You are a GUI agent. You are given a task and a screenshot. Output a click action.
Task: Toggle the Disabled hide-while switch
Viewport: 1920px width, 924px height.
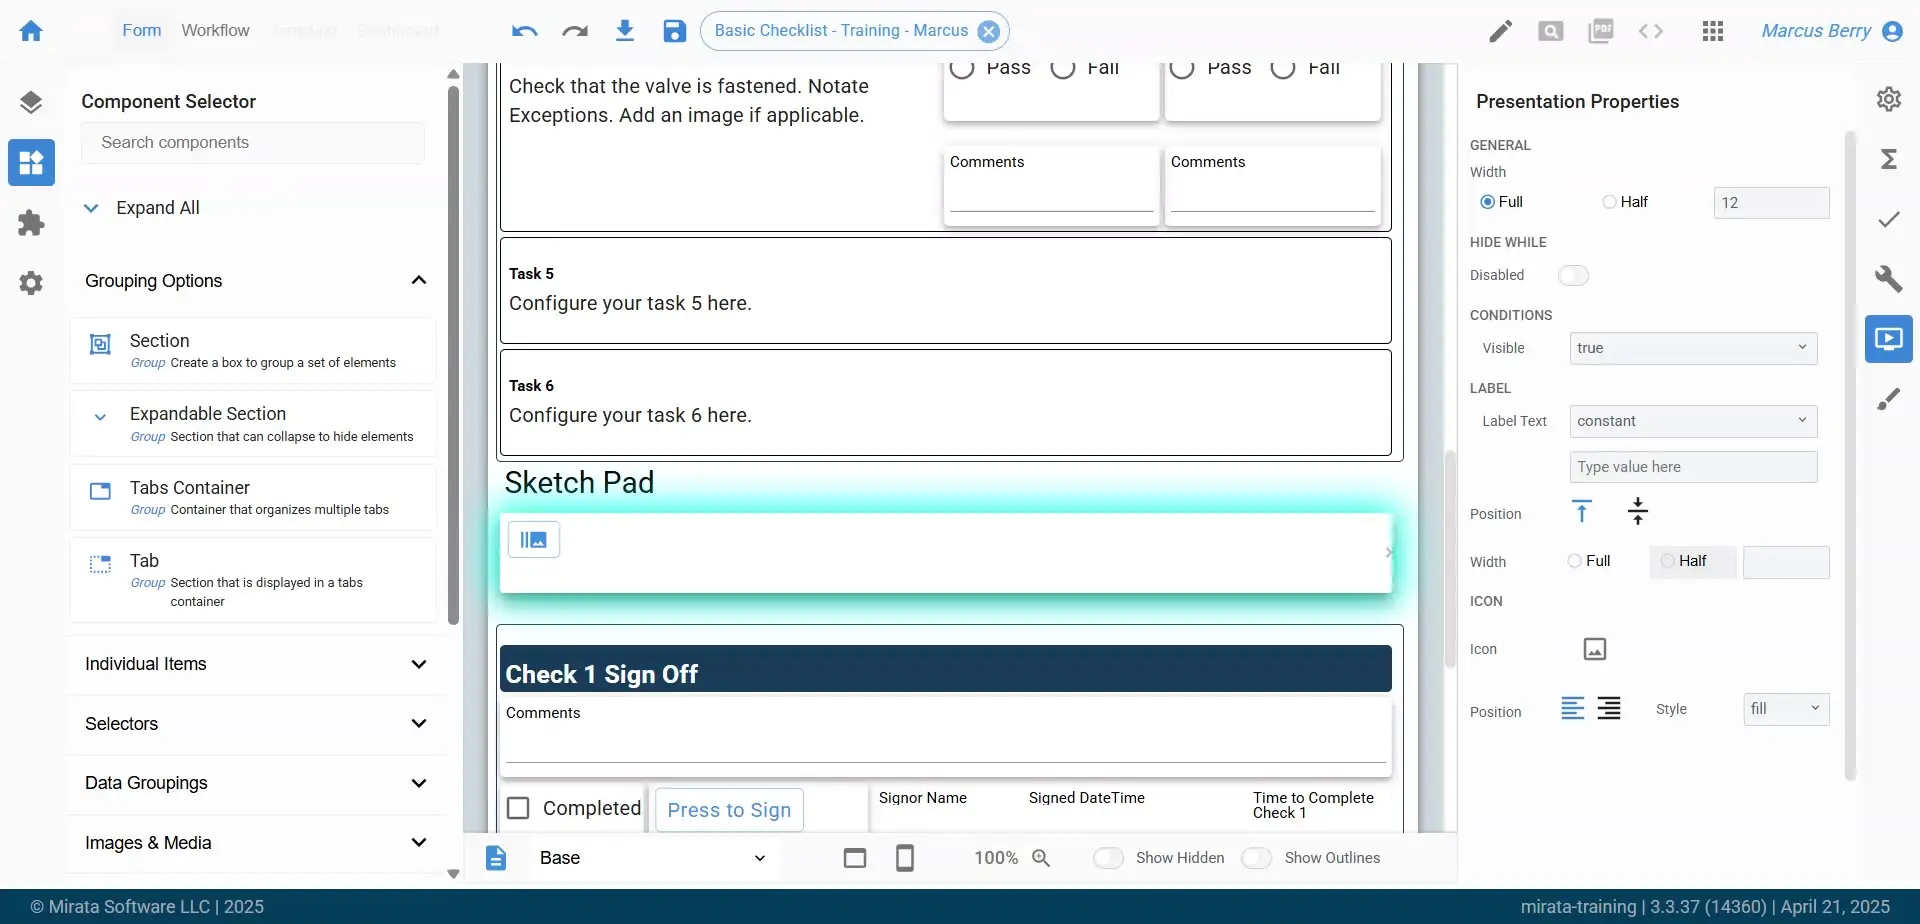pos(1574,275)
